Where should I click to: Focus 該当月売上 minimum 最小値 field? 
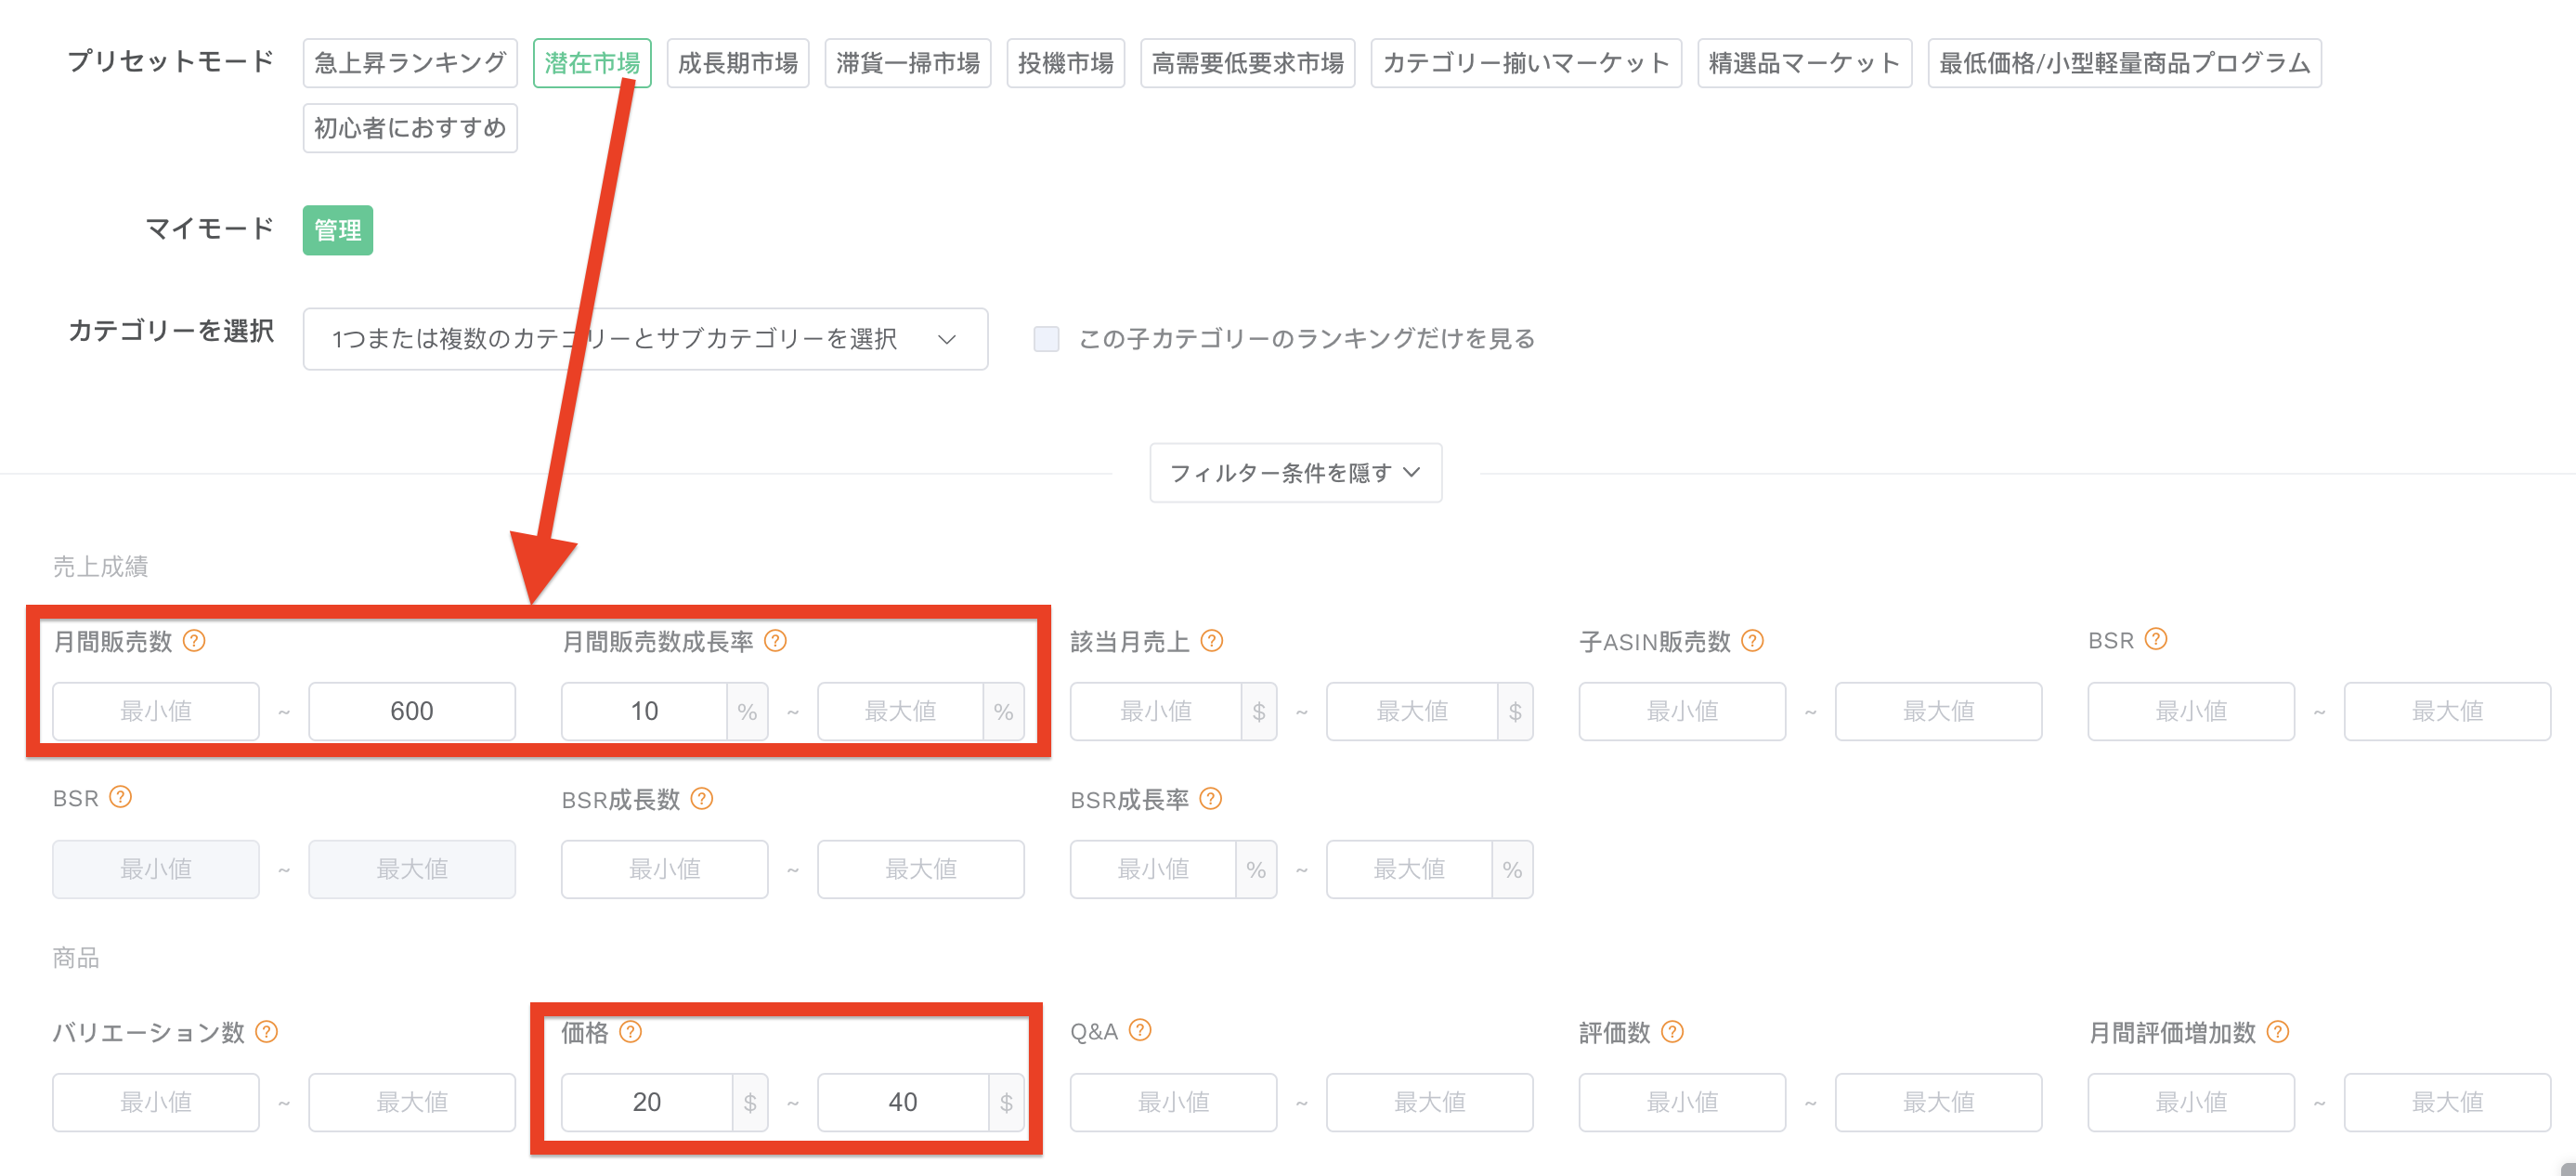pyautogui.click(x=1156, y=711)
